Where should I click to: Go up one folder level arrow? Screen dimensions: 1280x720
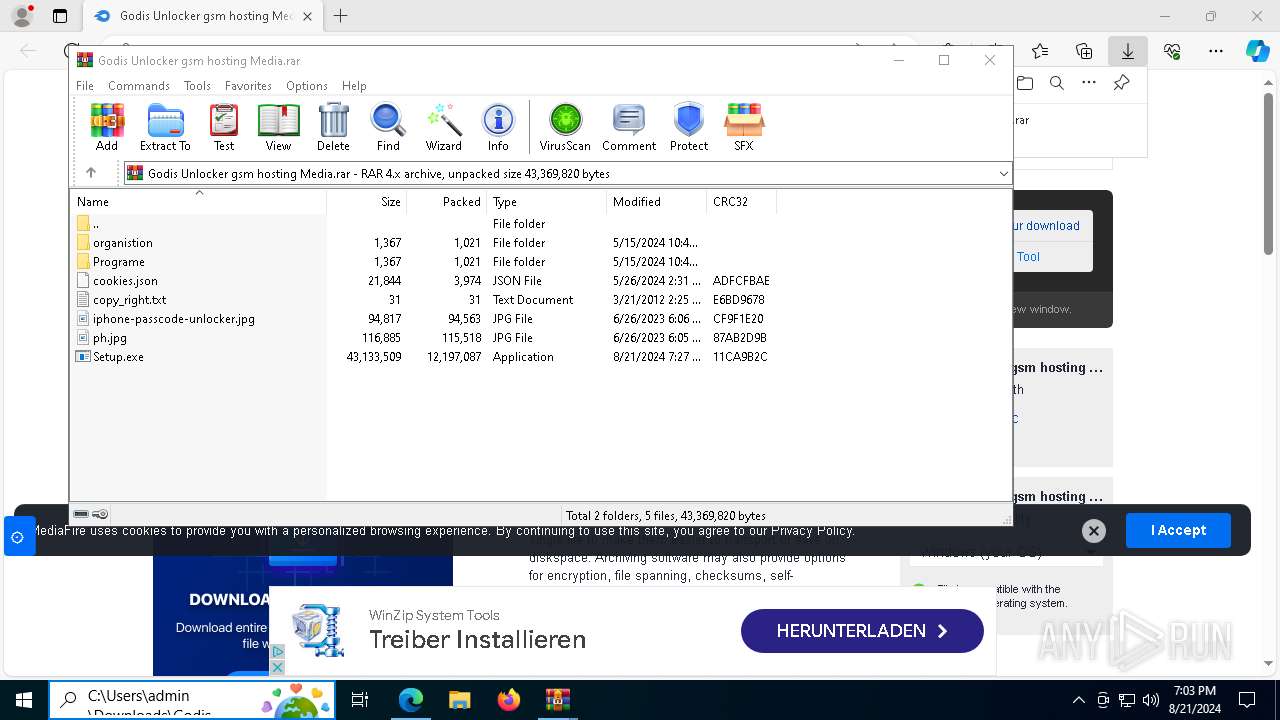(x=91, y=173)
